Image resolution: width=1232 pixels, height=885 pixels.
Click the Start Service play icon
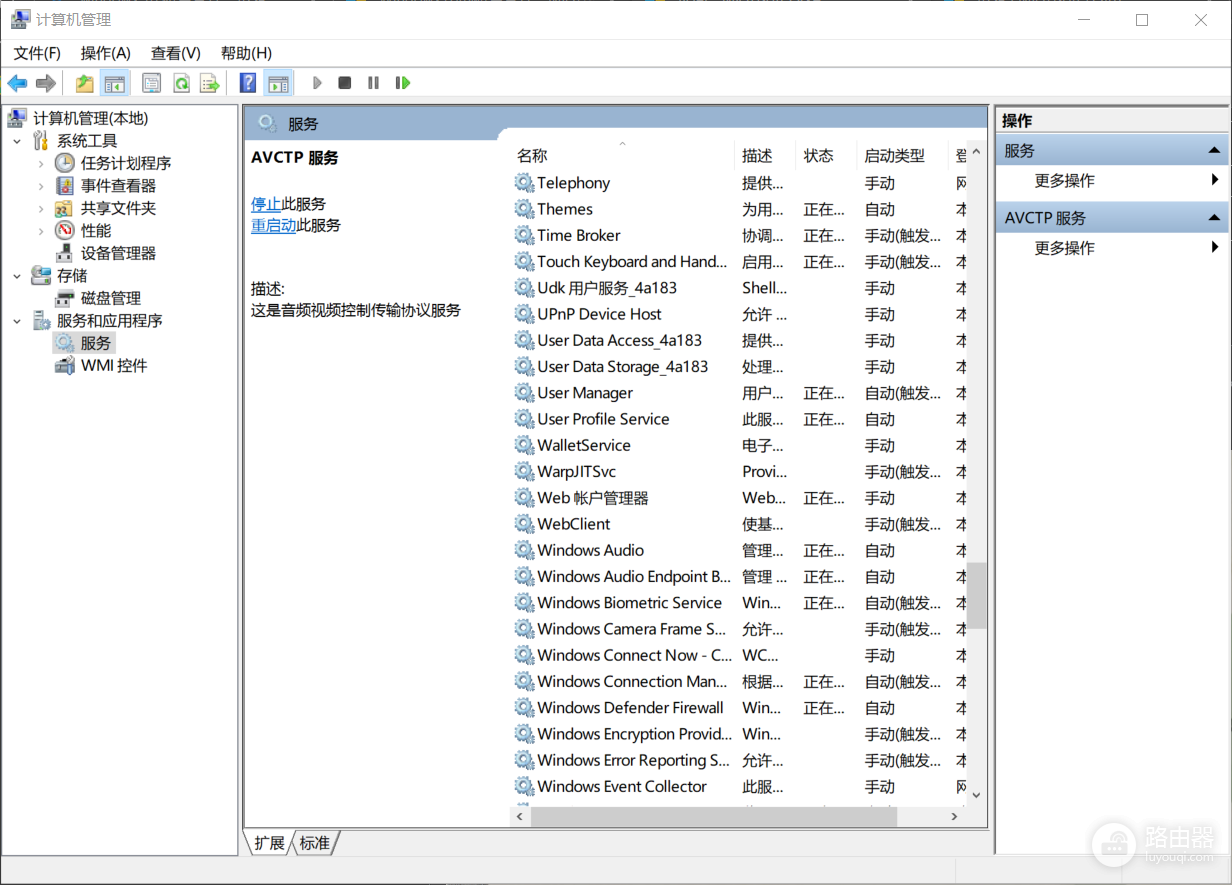pos(317,83)
